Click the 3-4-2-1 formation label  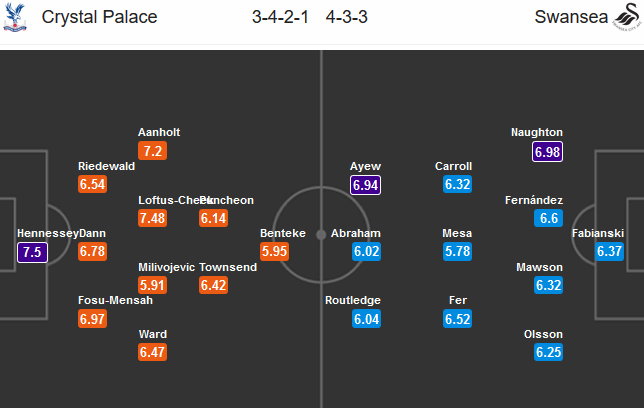(x=281, y=17)
